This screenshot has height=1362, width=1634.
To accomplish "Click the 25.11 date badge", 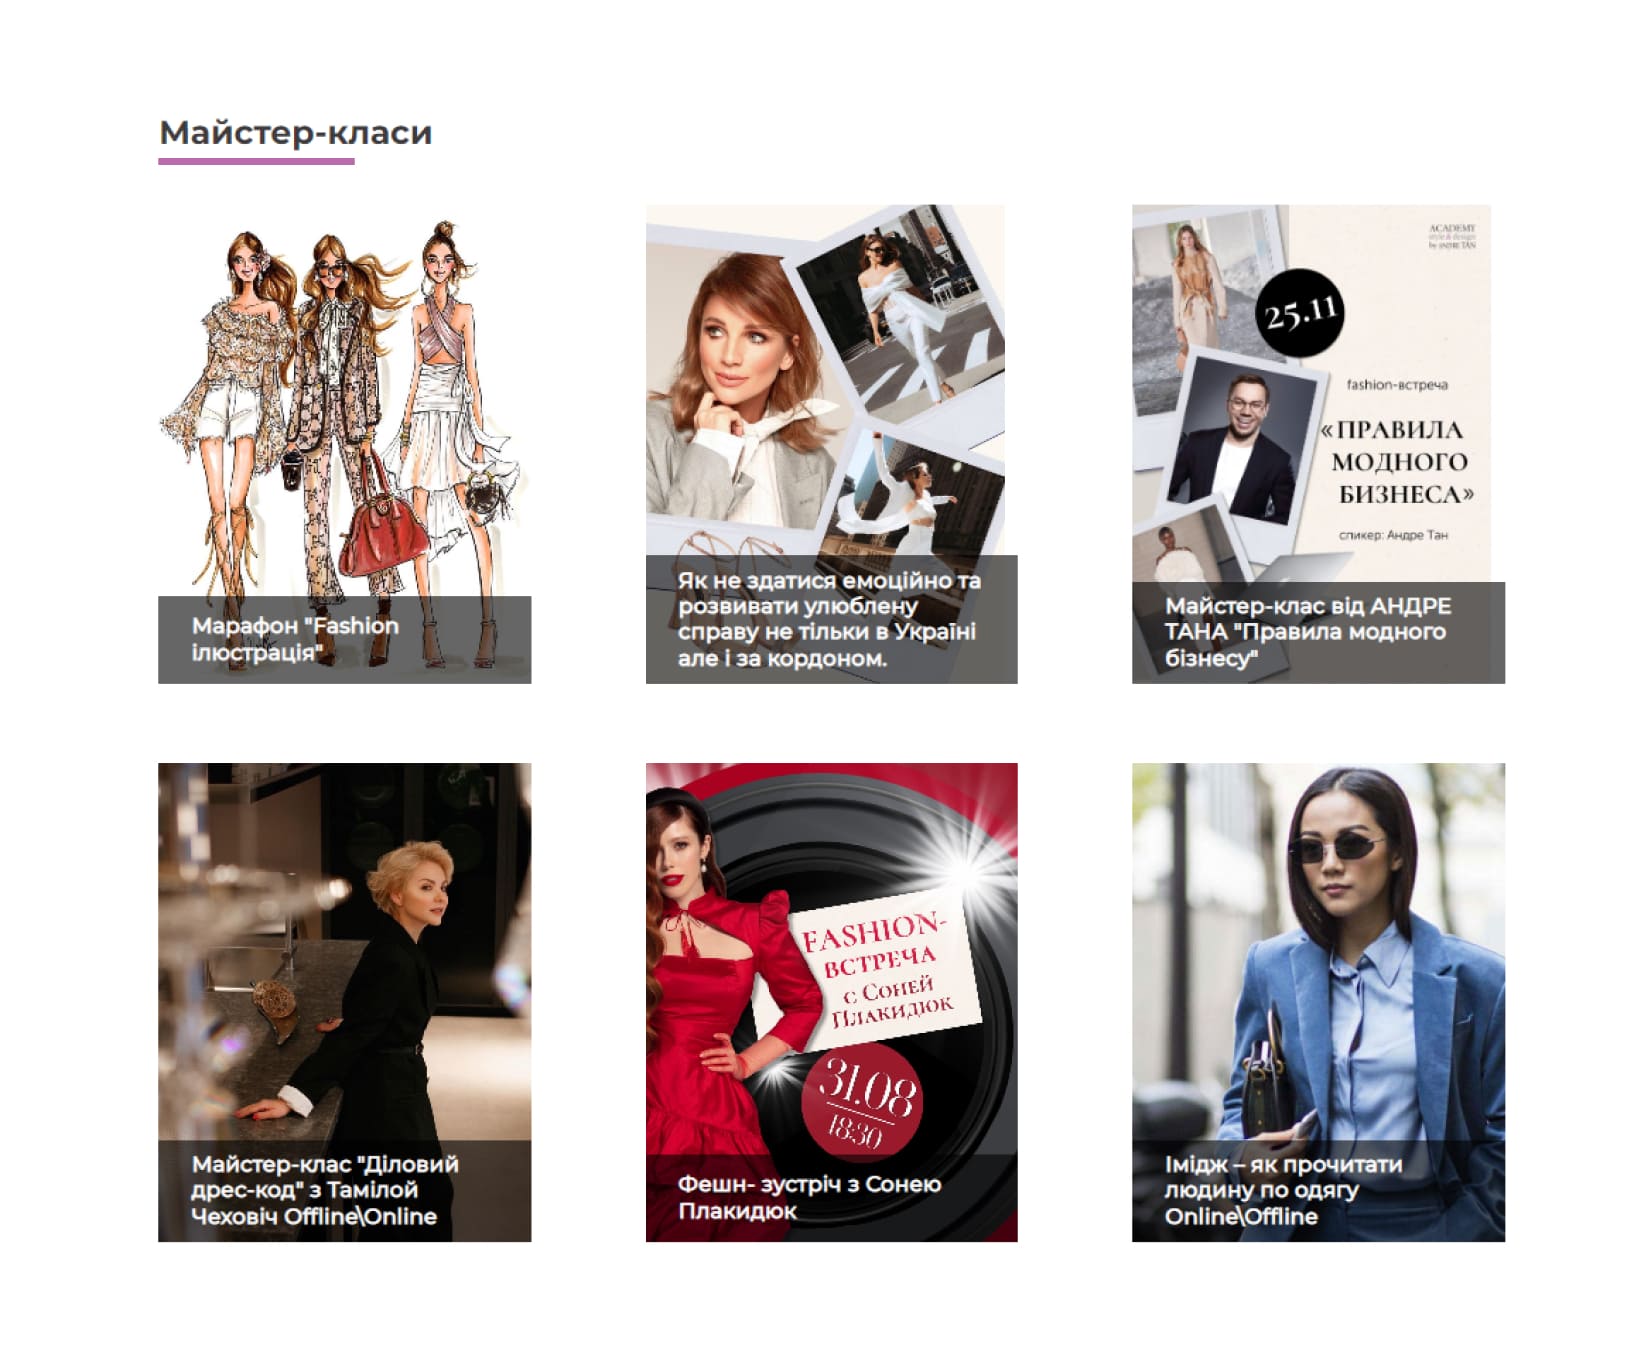I will [1299, 314].
